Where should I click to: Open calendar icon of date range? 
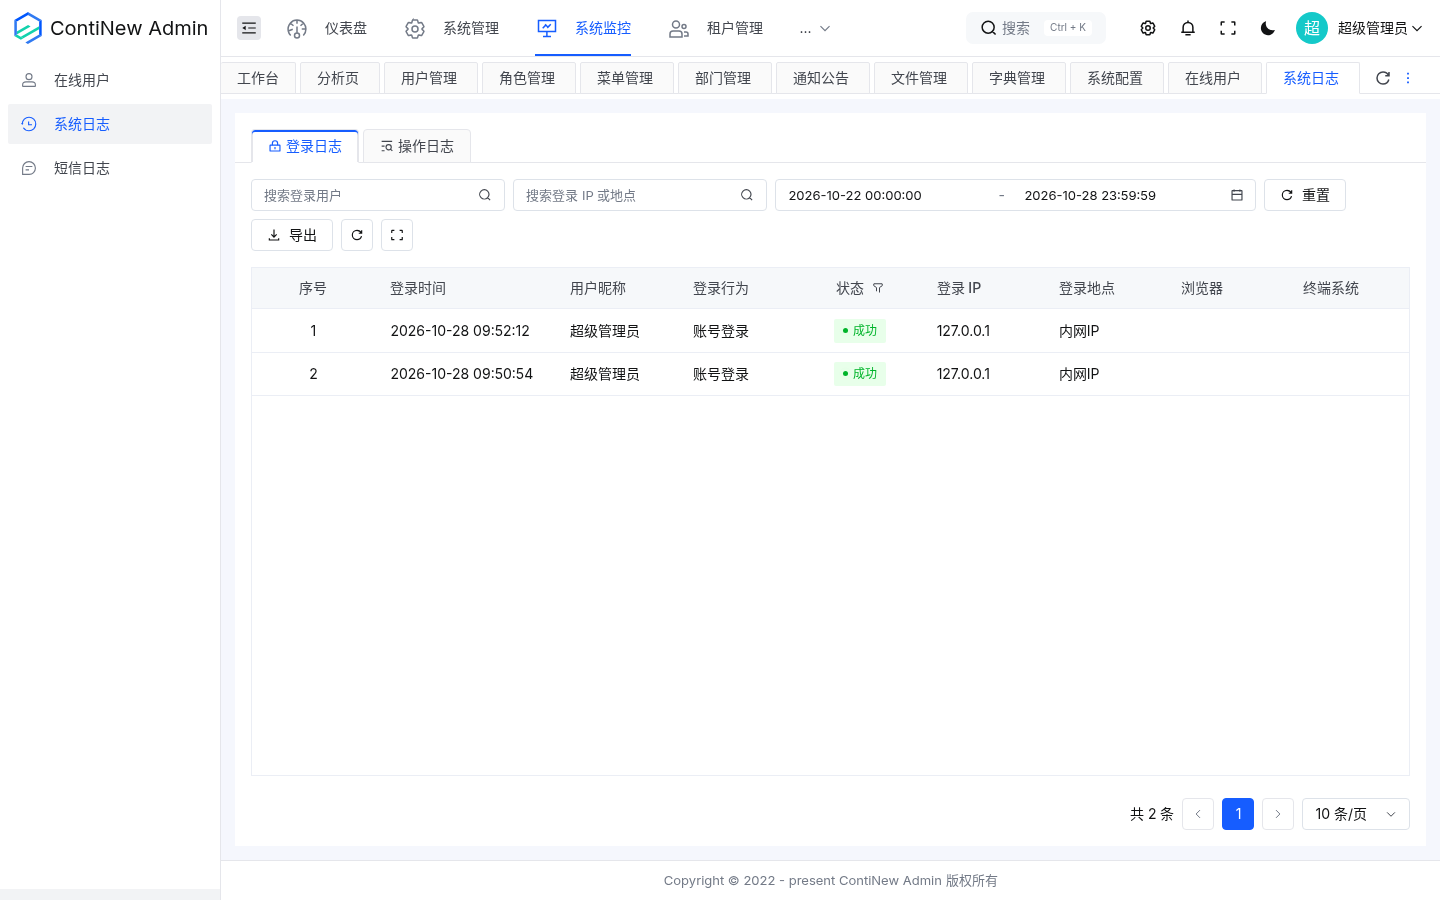coord(1237,195)
